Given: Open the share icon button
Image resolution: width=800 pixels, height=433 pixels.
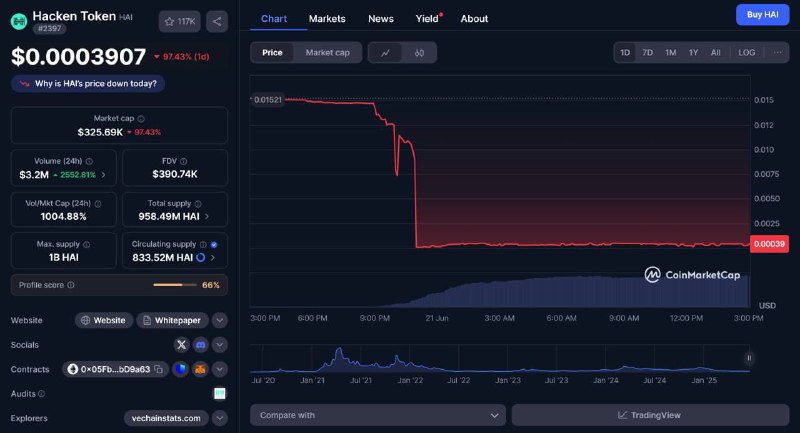Looking at the screenshot, I should click(x=217, y=21).
